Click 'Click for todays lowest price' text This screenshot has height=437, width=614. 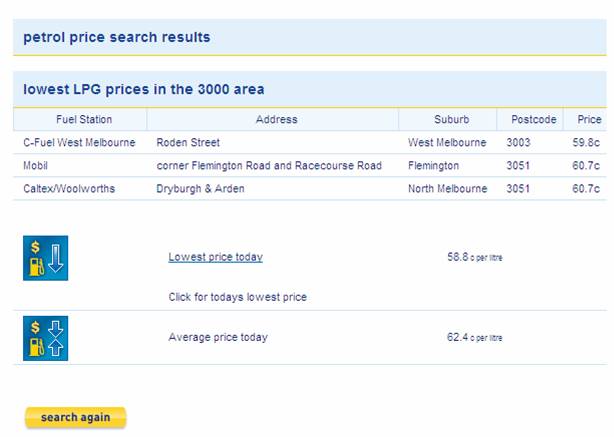(x=238, y=297)
